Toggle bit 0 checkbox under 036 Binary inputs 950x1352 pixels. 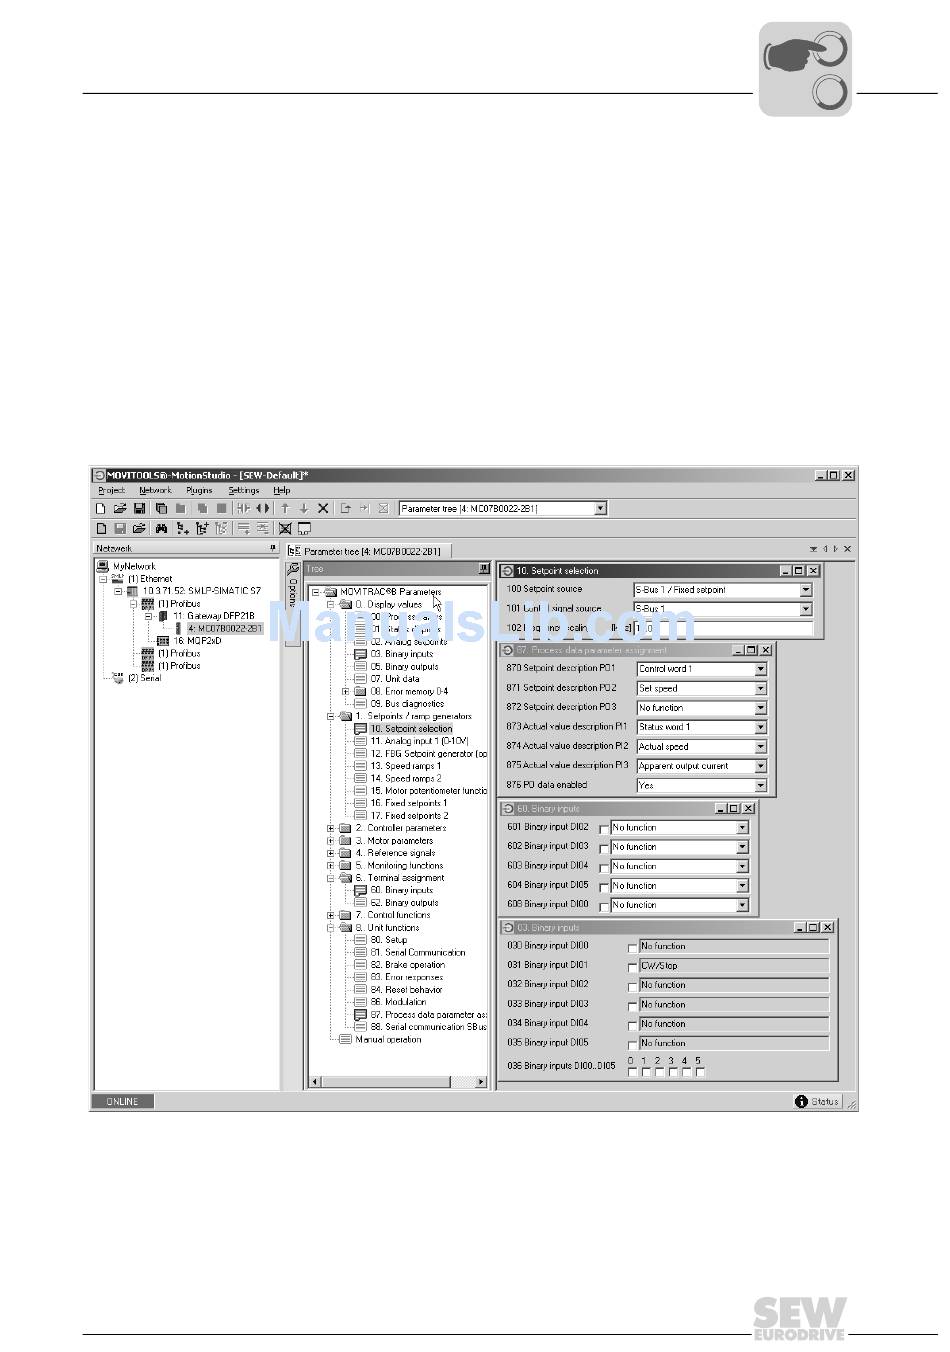[632, 1072]
